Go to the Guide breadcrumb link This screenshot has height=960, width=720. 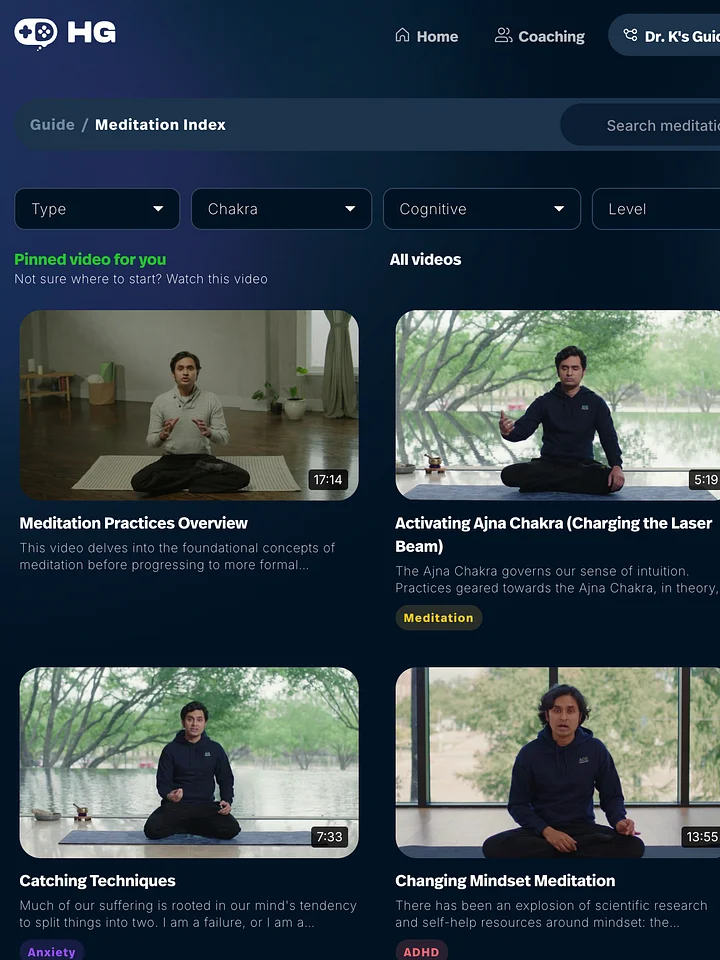pyautogui.click(x=52, y=125)
